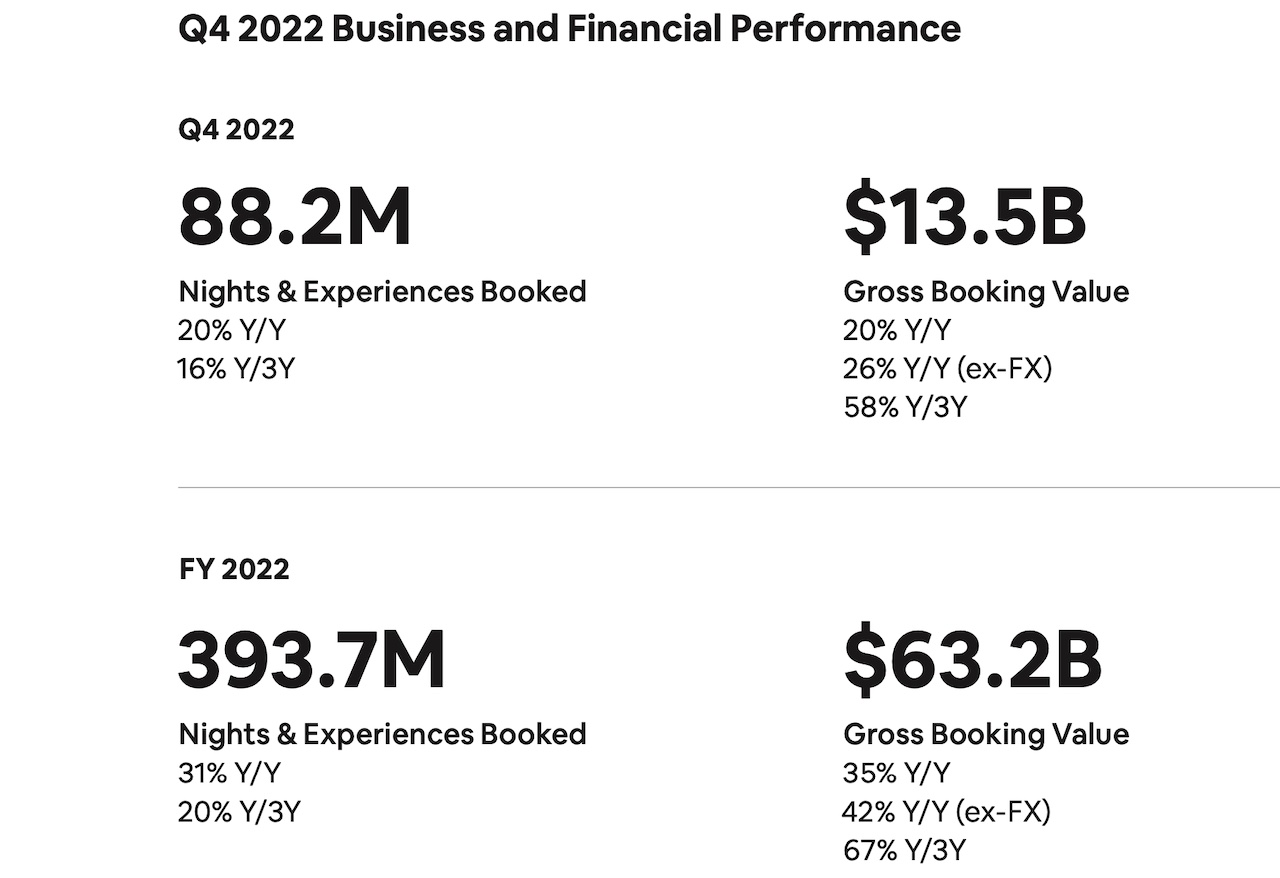Click the horizontal divider between sections
Viewport: 1280px width, 878px height.
click(x=728, y=488)
